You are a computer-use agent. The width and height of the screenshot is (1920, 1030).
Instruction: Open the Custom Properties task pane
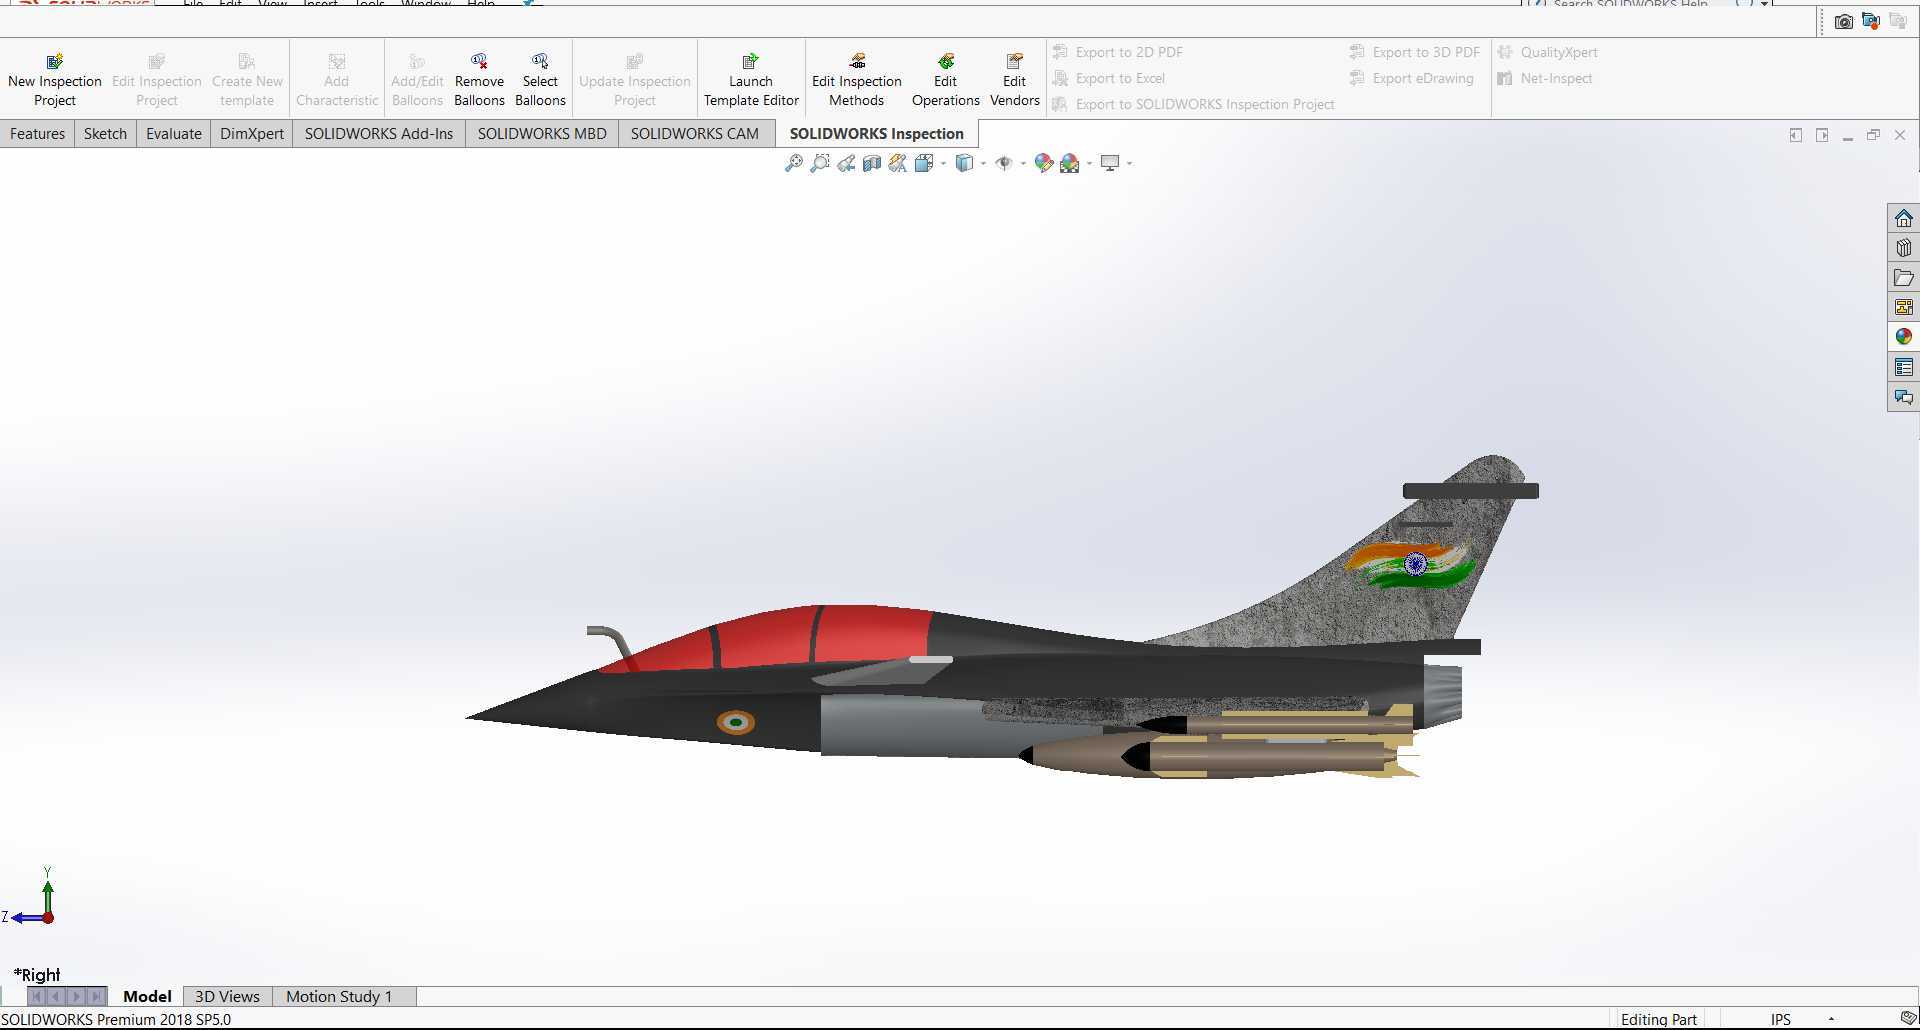pyautogui.click(x=1903, y=367)
